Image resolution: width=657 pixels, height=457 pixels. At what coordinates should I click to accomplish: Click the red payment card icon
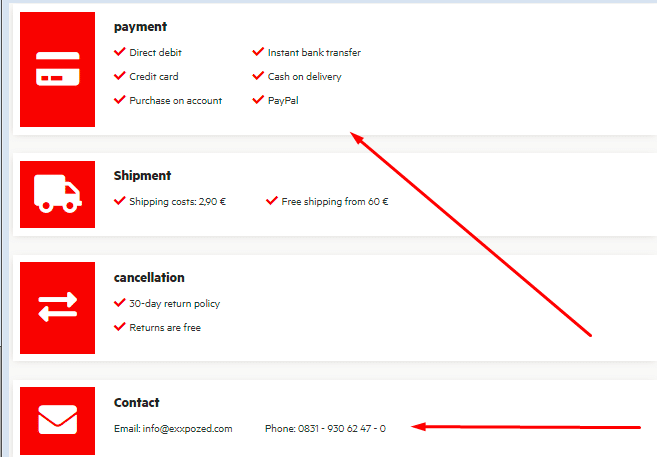pos(57,70)
